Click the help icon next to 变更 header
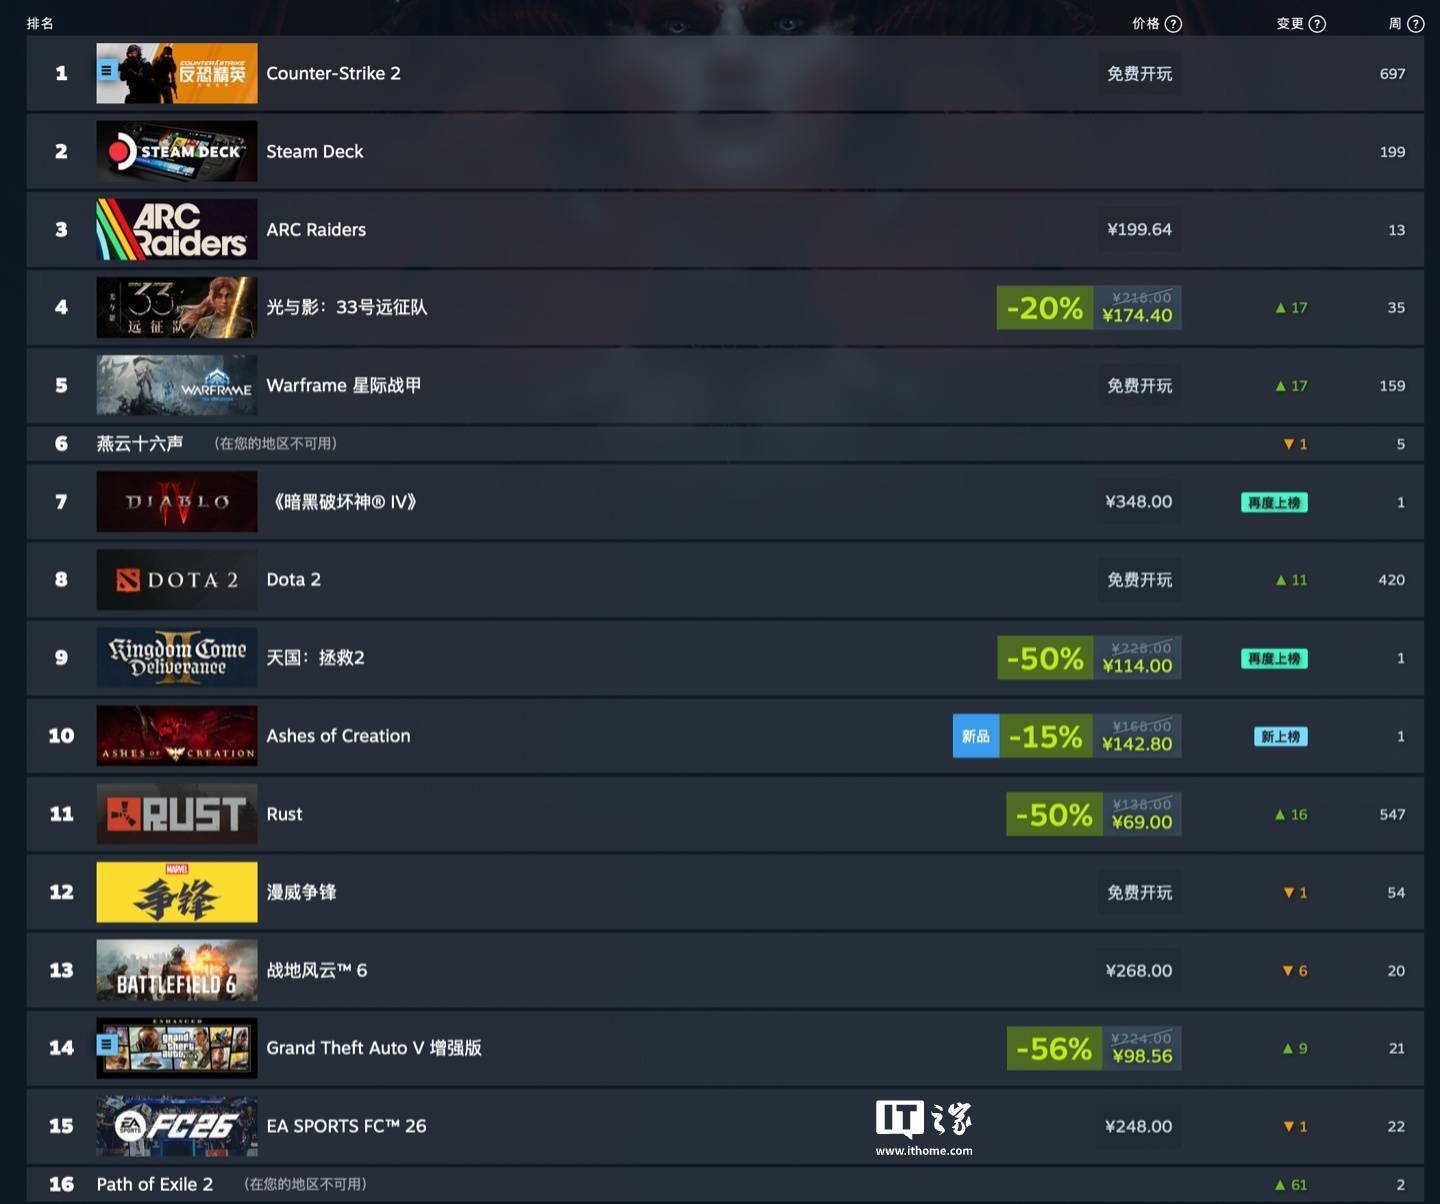The width and height of the screenshot is (1440, 1204). point(1317,24)
